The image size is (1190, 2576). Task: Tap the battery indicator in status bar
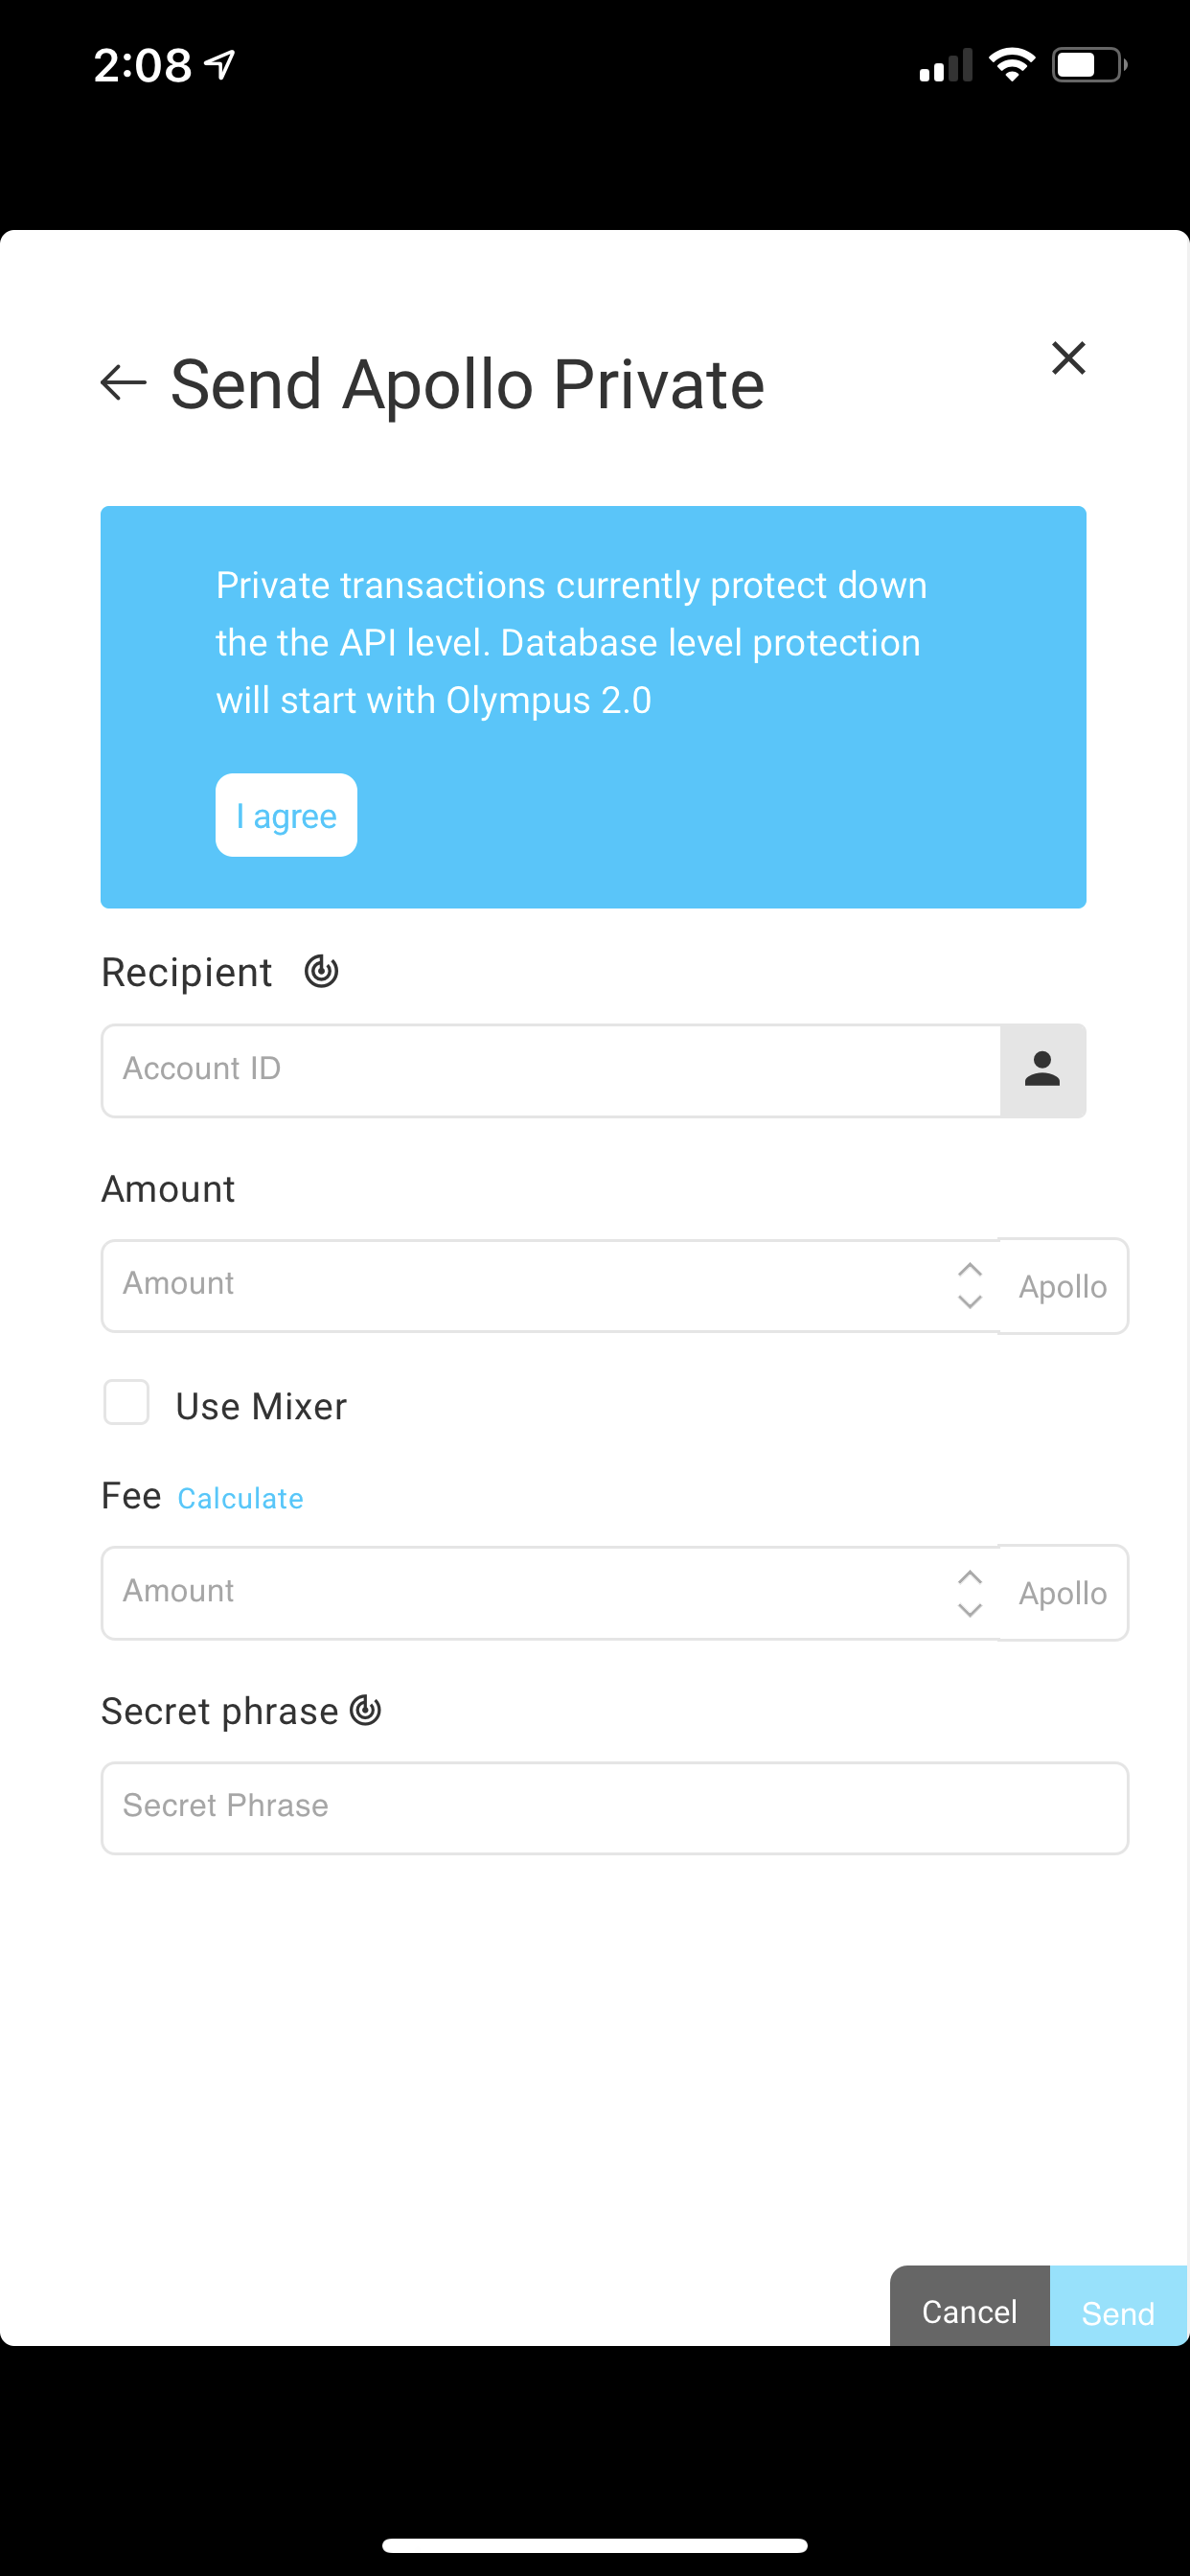pos(1088,65)
